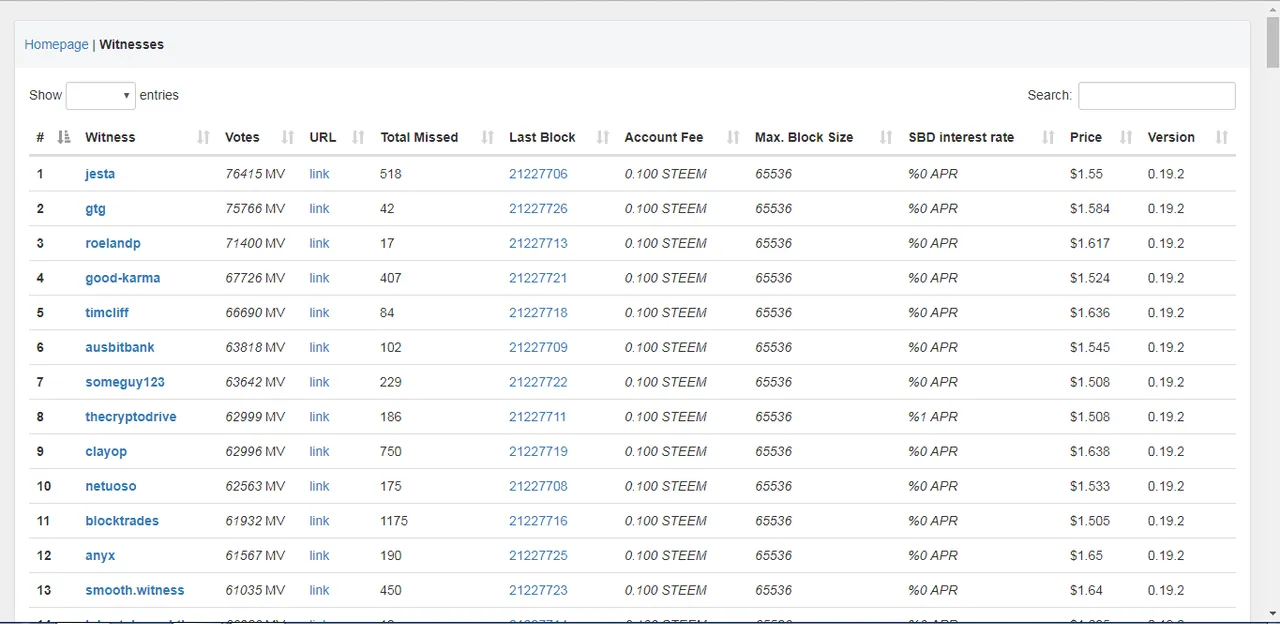Open last block 21227726

pyautogui.click(x=538, y=209)
